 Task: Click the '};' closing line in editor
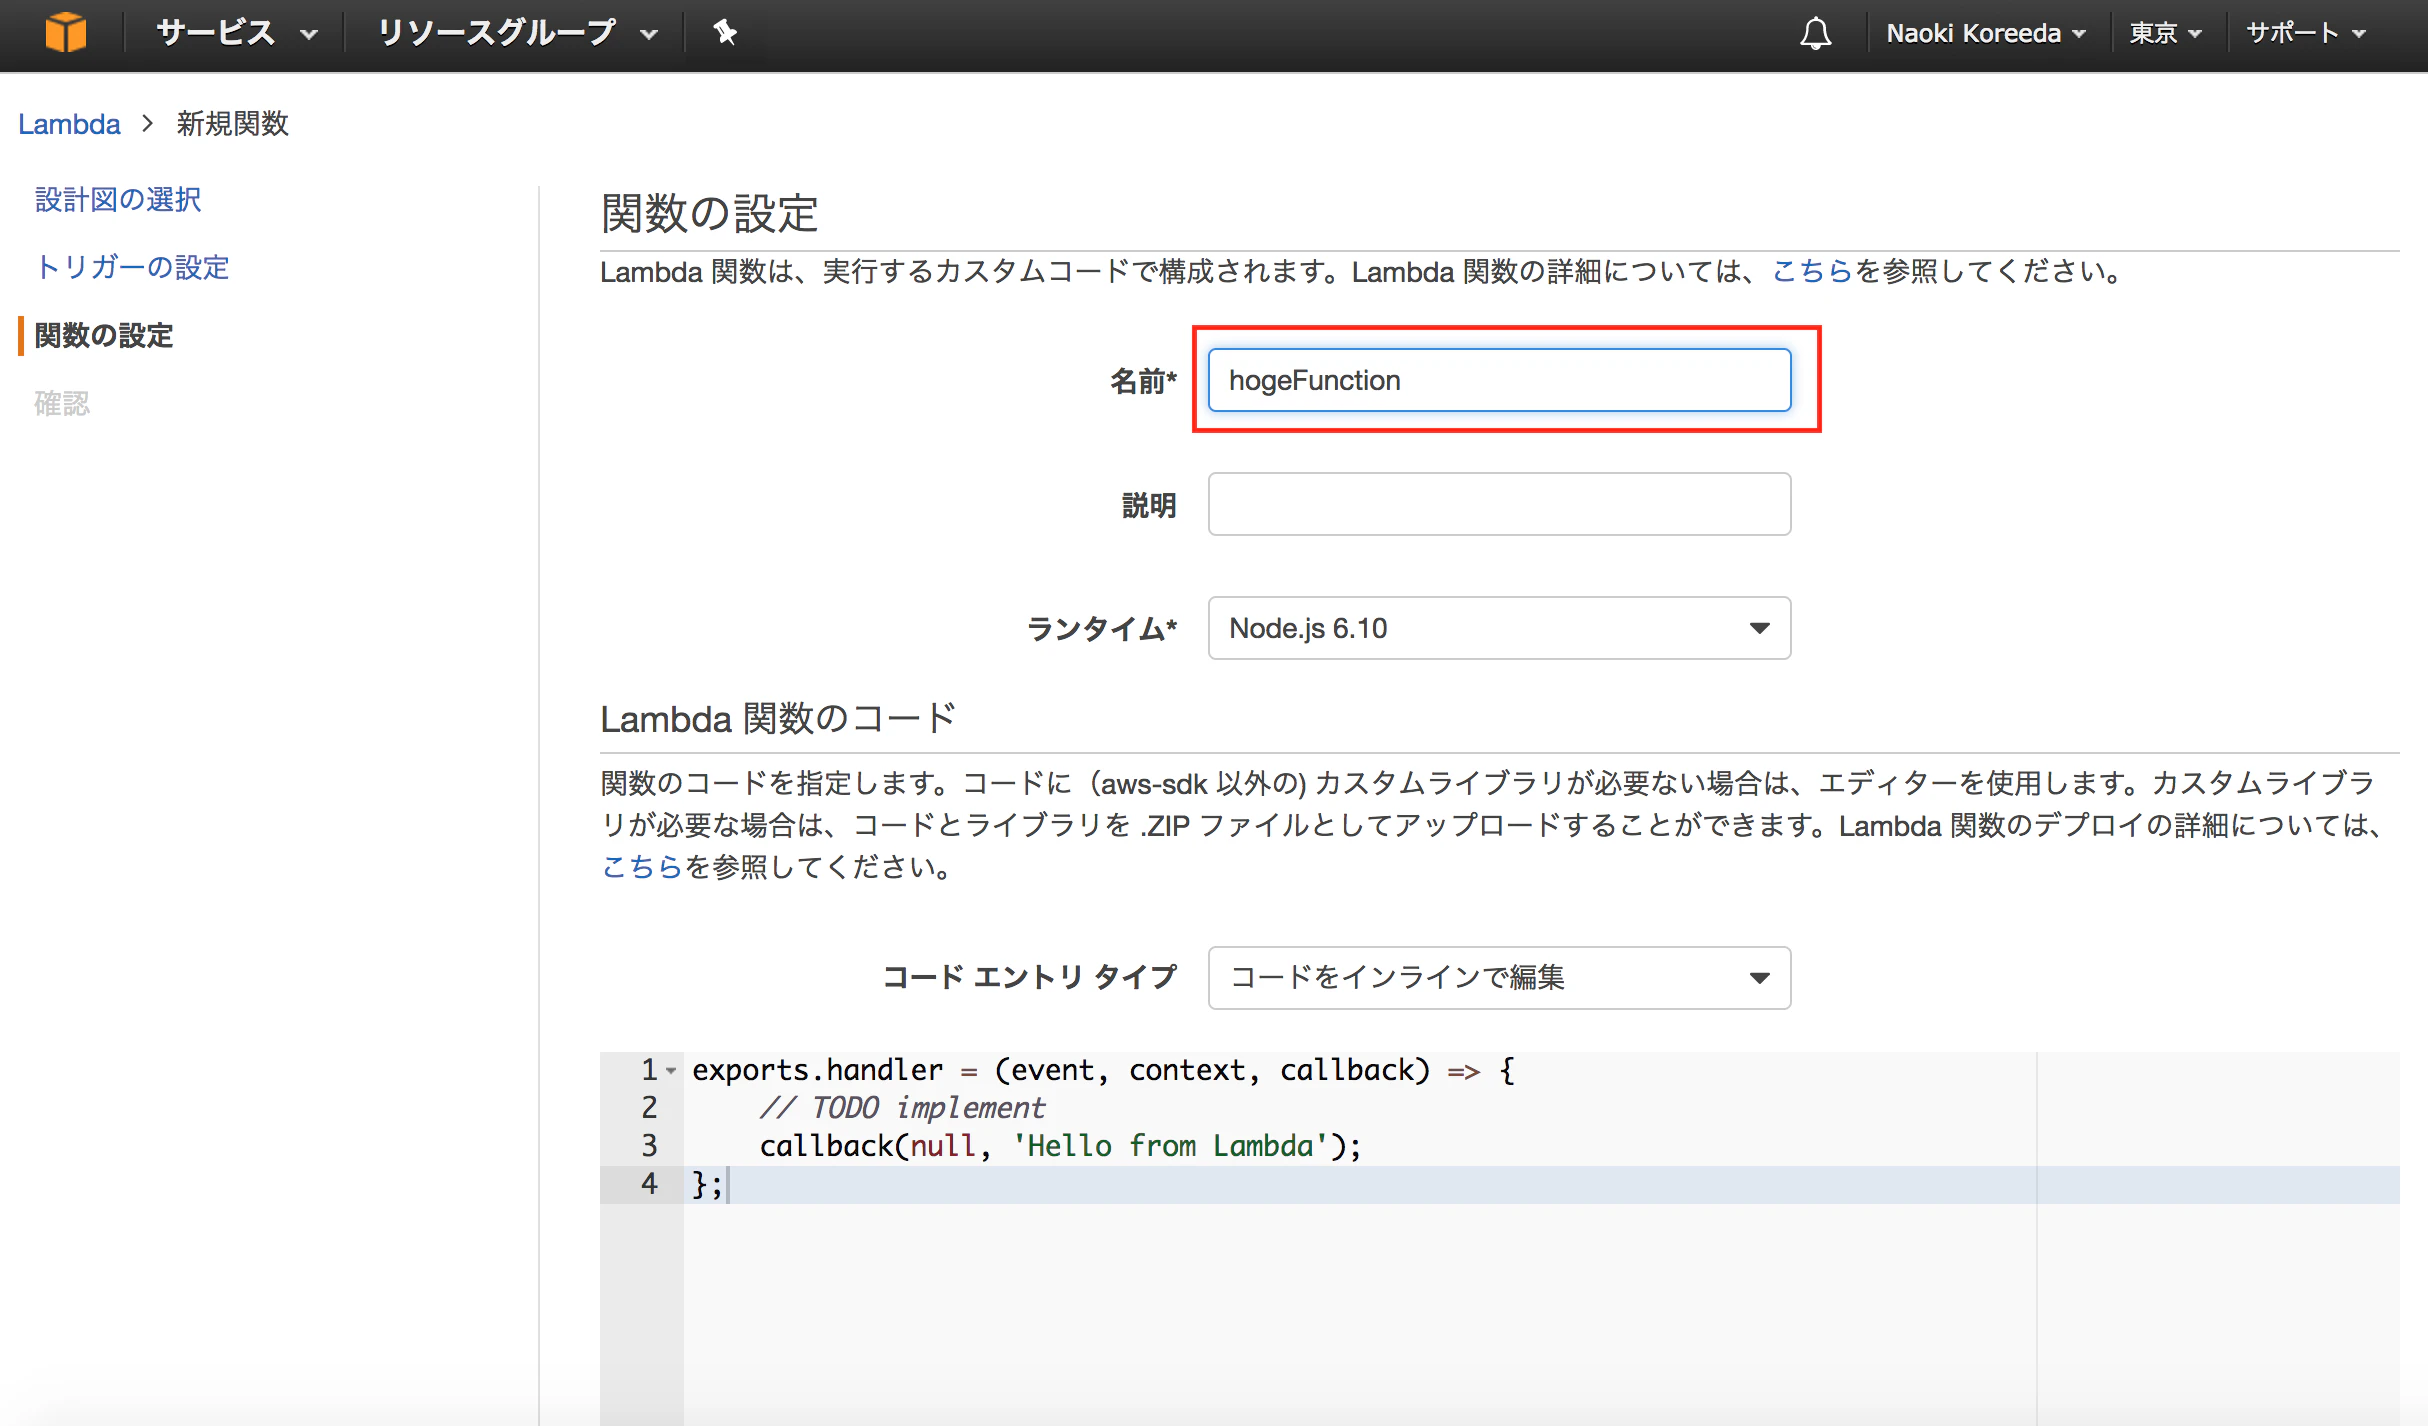(708, 1184)
